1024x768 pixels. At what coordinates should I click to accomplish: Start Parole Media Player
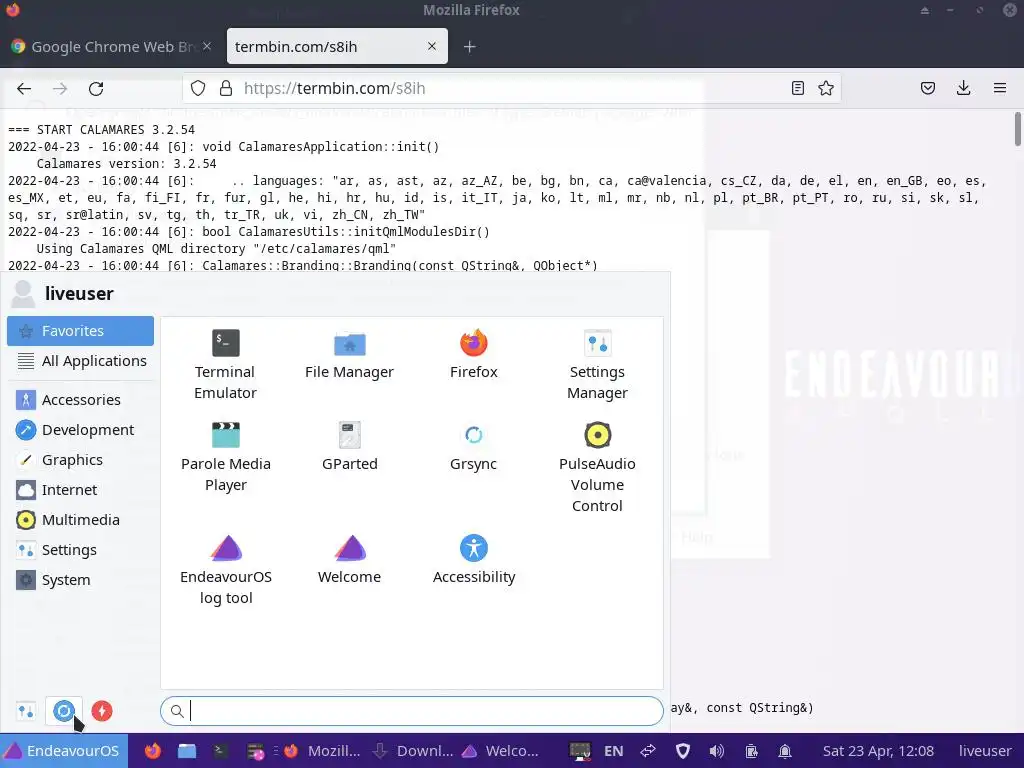[x=225, y=457]
